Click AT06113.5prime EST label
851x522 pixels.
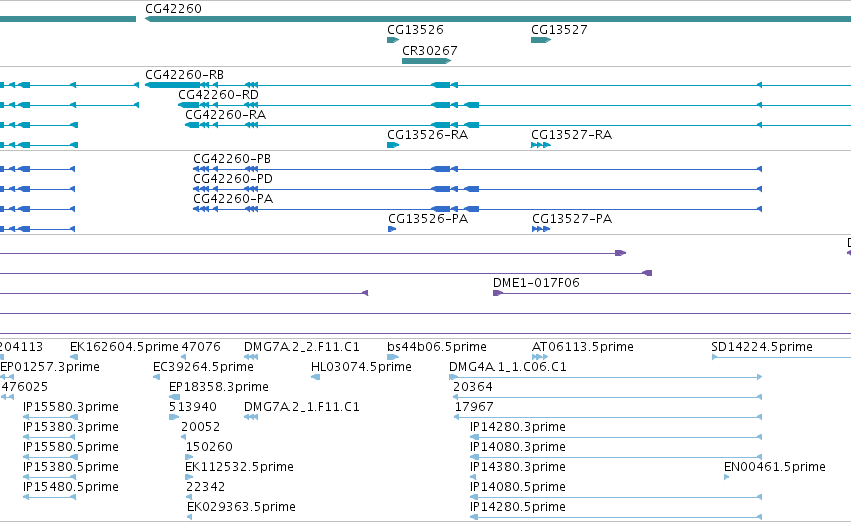[x=583, y=347]
